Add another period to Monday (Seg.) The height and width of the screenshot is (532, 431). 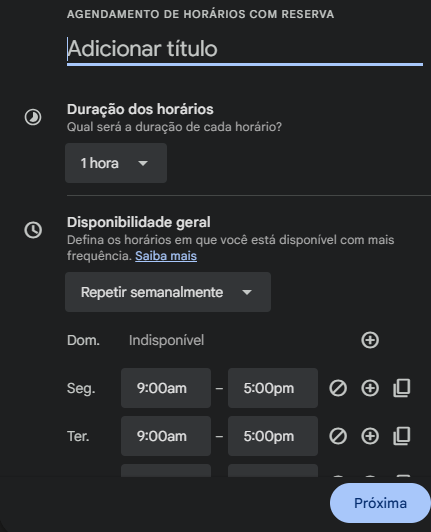pos(370,388)
